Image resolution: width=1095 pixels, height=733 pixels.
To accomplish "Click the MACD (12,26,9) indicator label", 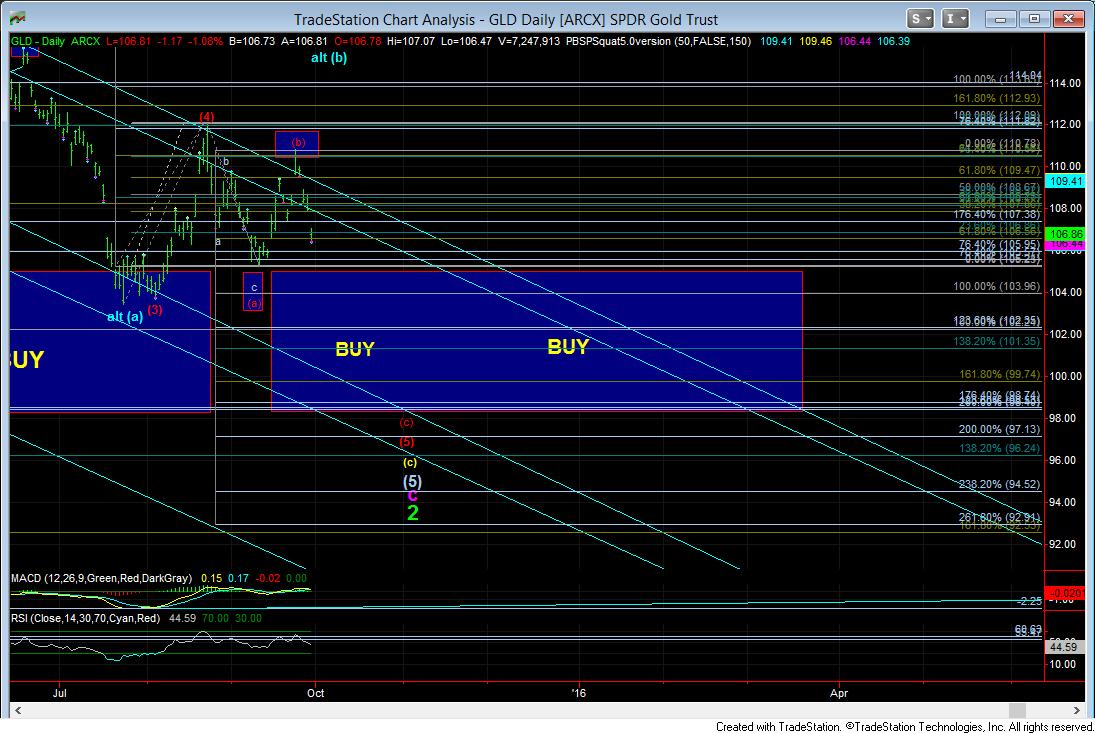I will point(101,578).
